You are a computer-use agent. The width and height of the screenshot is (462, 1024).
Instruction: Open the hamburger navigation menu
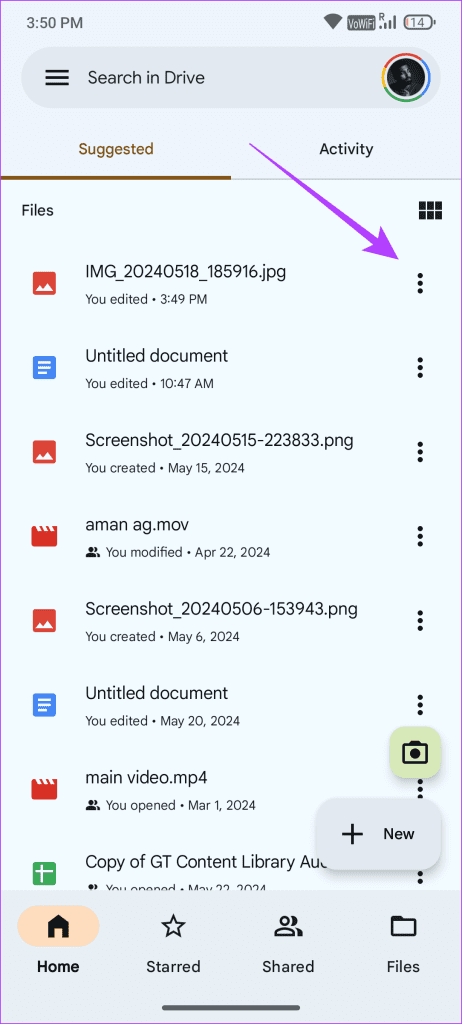pos(57,78)
